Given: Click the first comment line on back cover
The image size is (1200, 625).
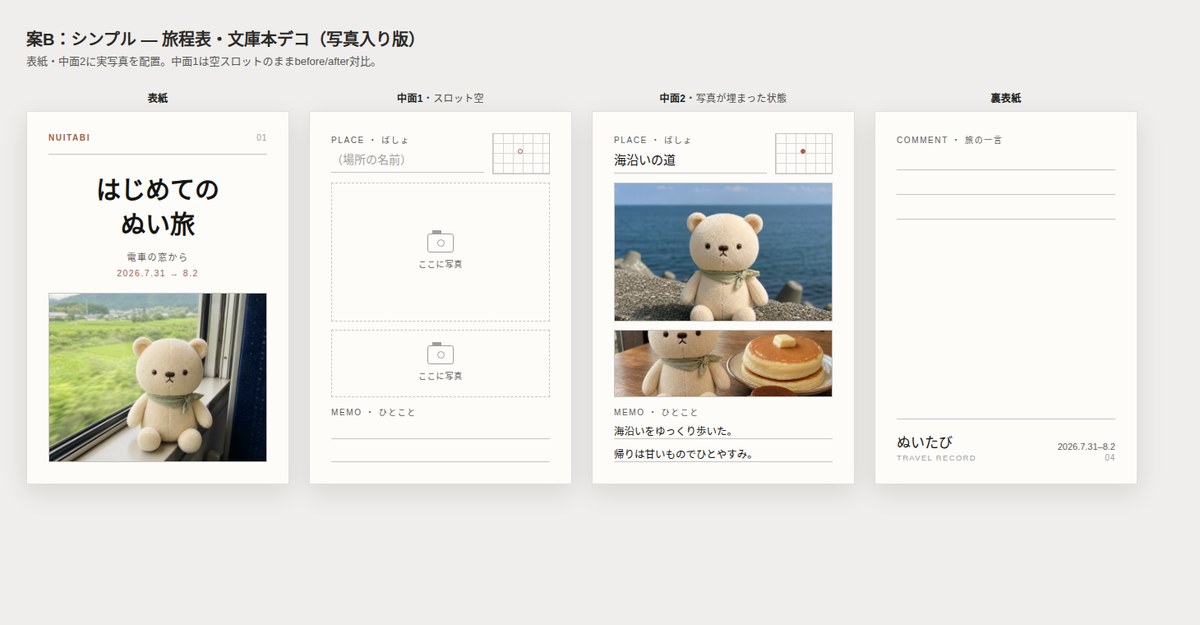Looking at the screenshot, I should 1006,162.
